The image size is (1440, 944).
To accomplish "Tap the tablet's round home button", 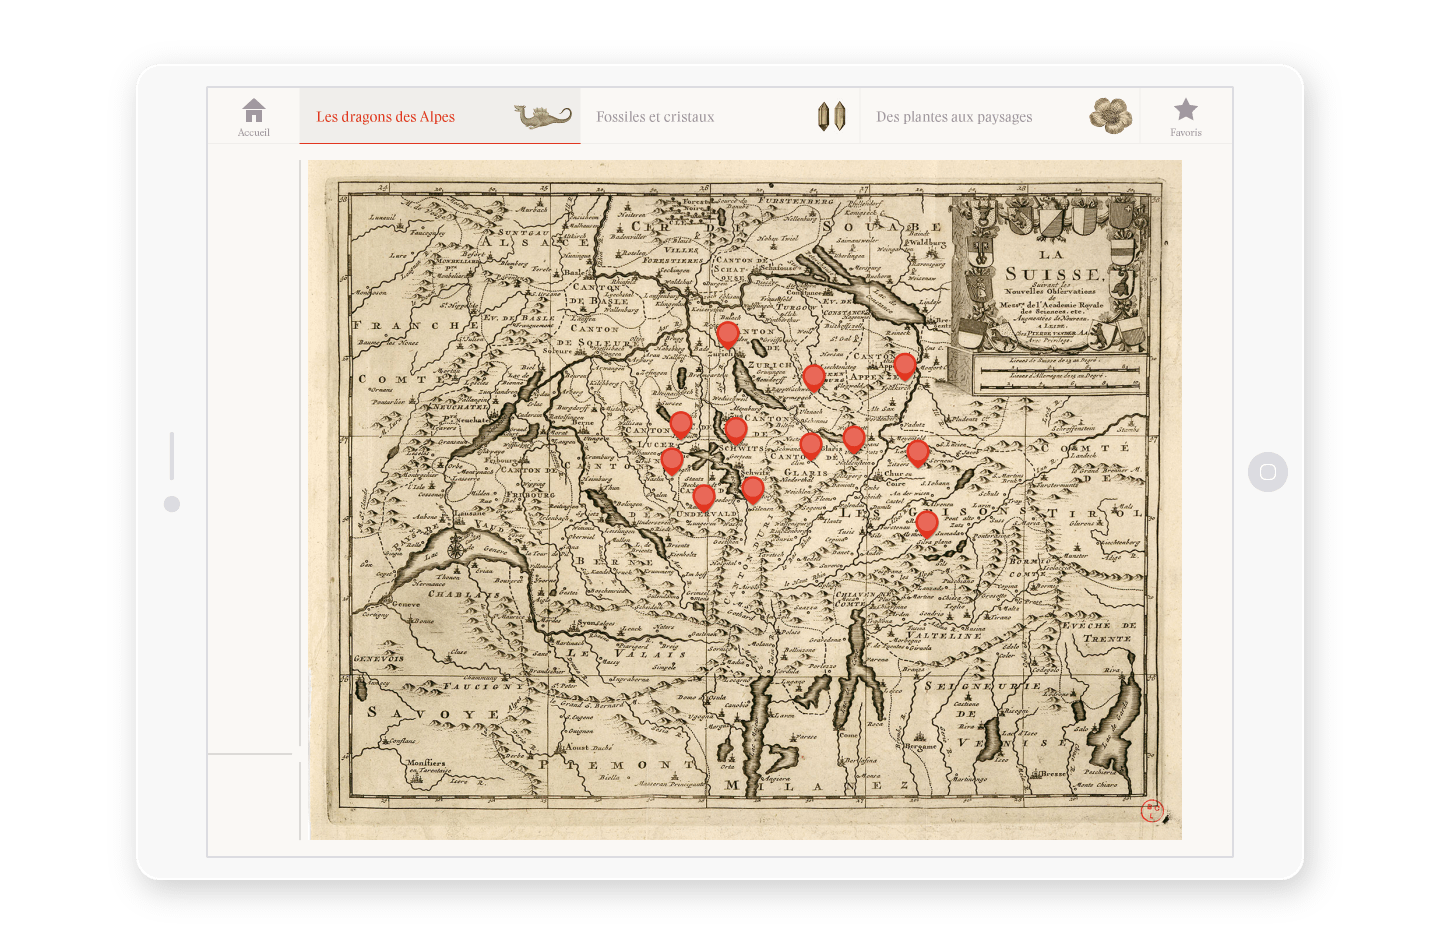I will [1268, 472].
